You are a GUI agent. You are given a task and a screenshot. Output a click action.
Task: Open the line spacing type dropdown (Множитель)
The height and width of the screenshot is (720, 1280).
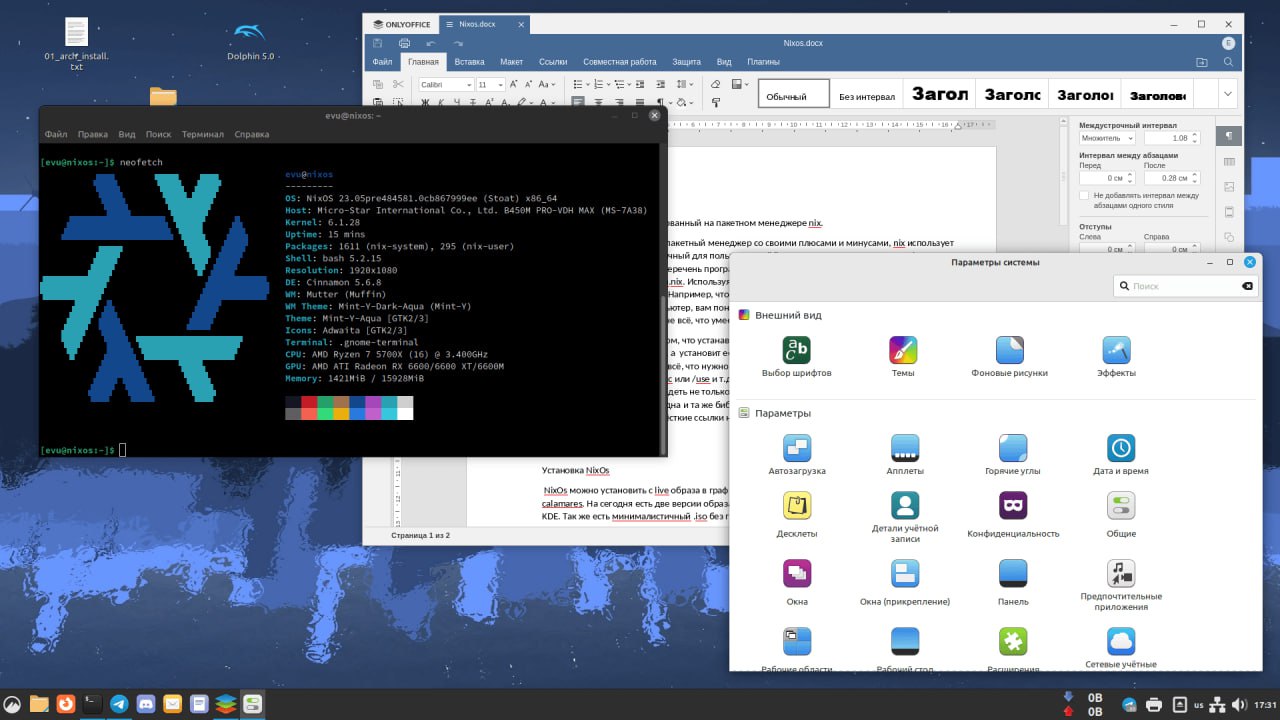(x=1106, y=138)
